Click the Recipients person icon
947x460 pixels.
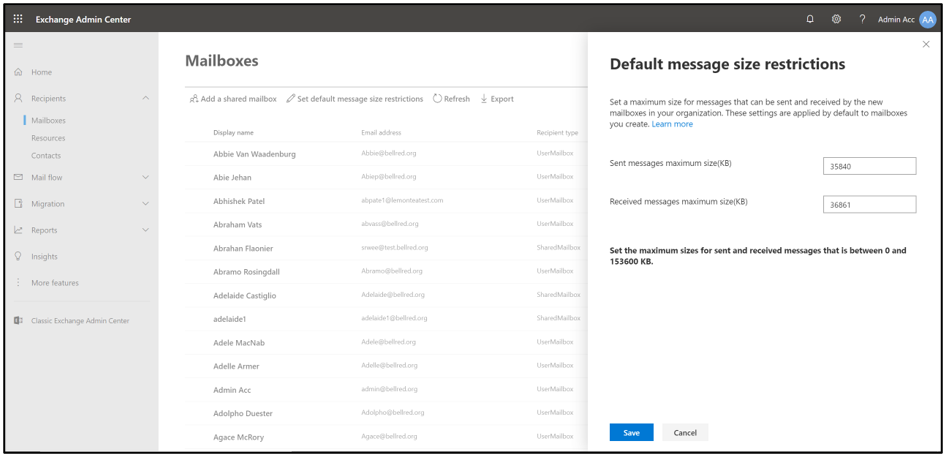(18, 98)
